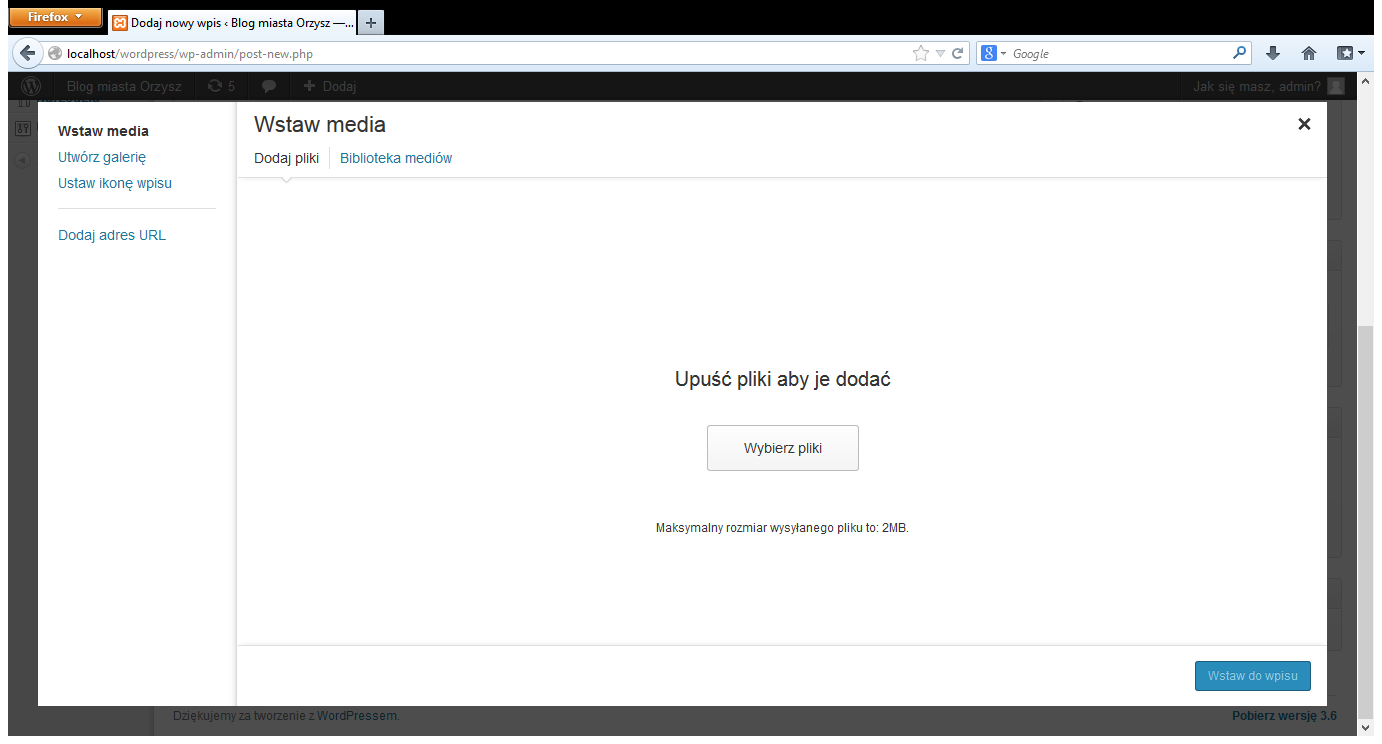
Task: Click the WordPress logo in the admin bar
Action: point(31,86)
